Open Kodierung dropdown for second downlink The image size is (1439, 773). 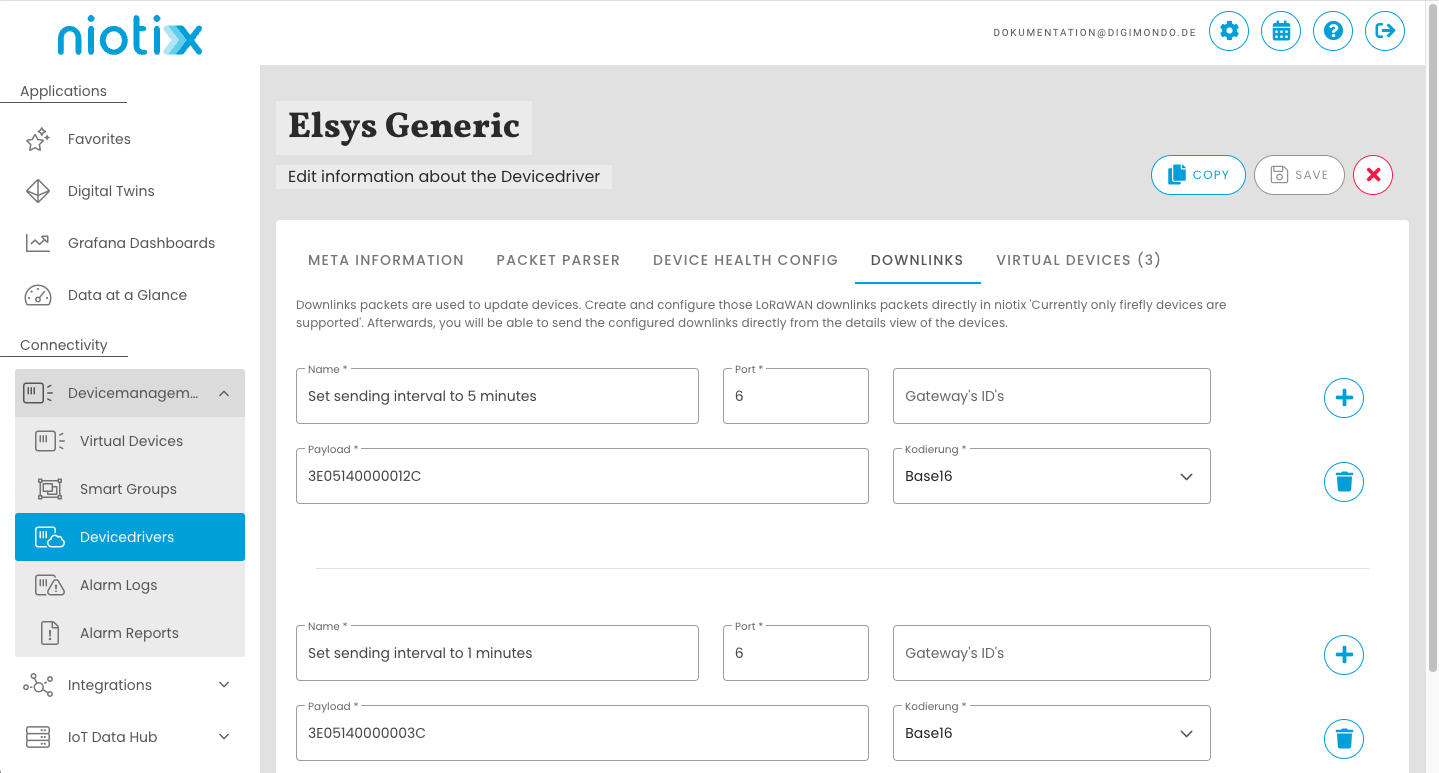click(x=1051, y=733)
